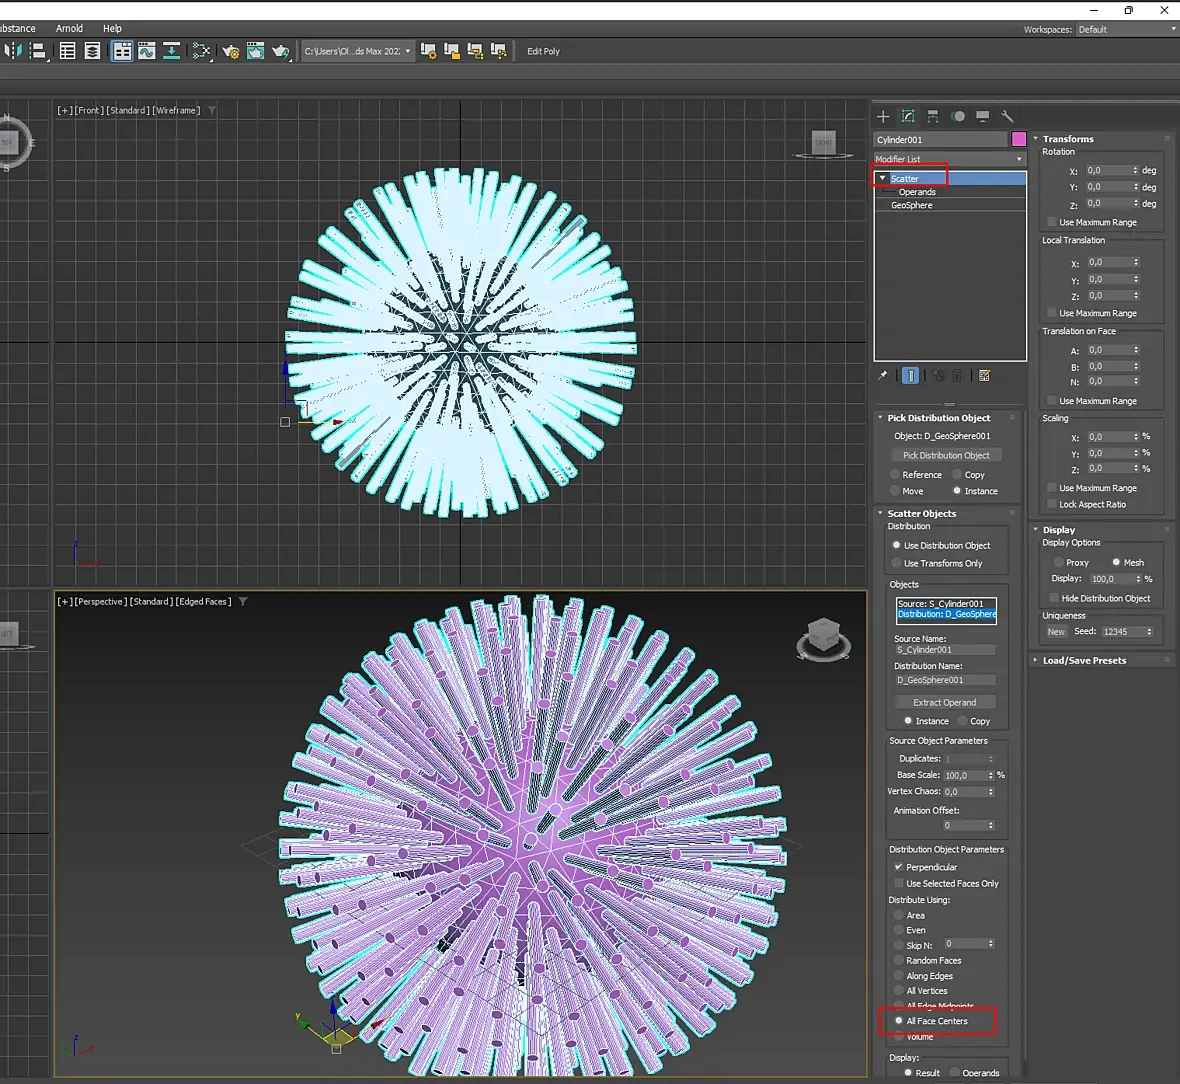Viewport: 1180px width, 1084px height.
Task: Open the Render Setup teapot icon
Action: point(231,51)
